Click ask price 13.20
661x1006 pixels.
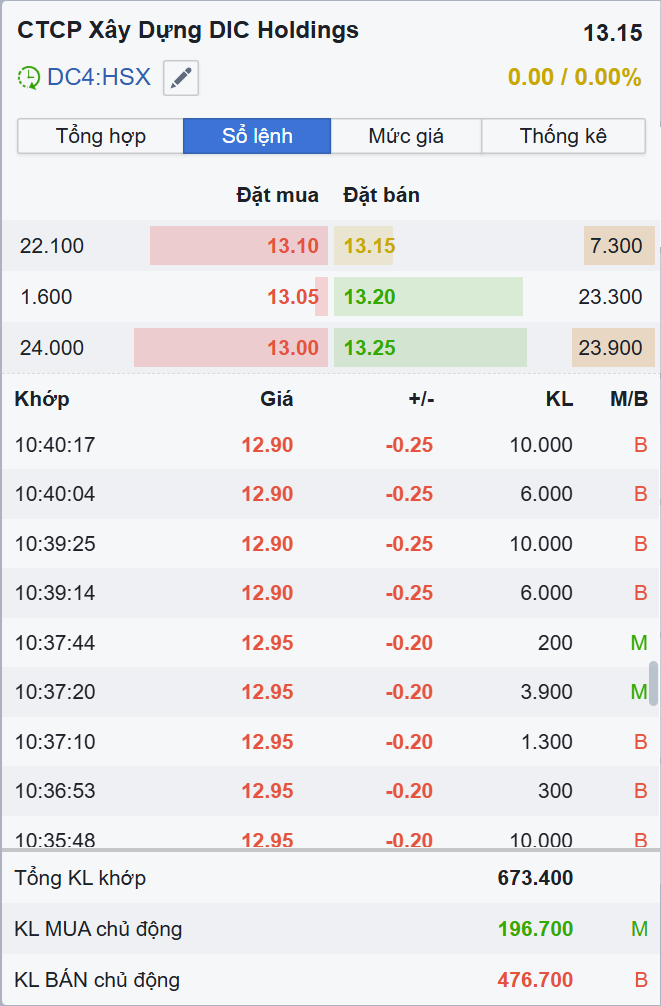[370, 297]
